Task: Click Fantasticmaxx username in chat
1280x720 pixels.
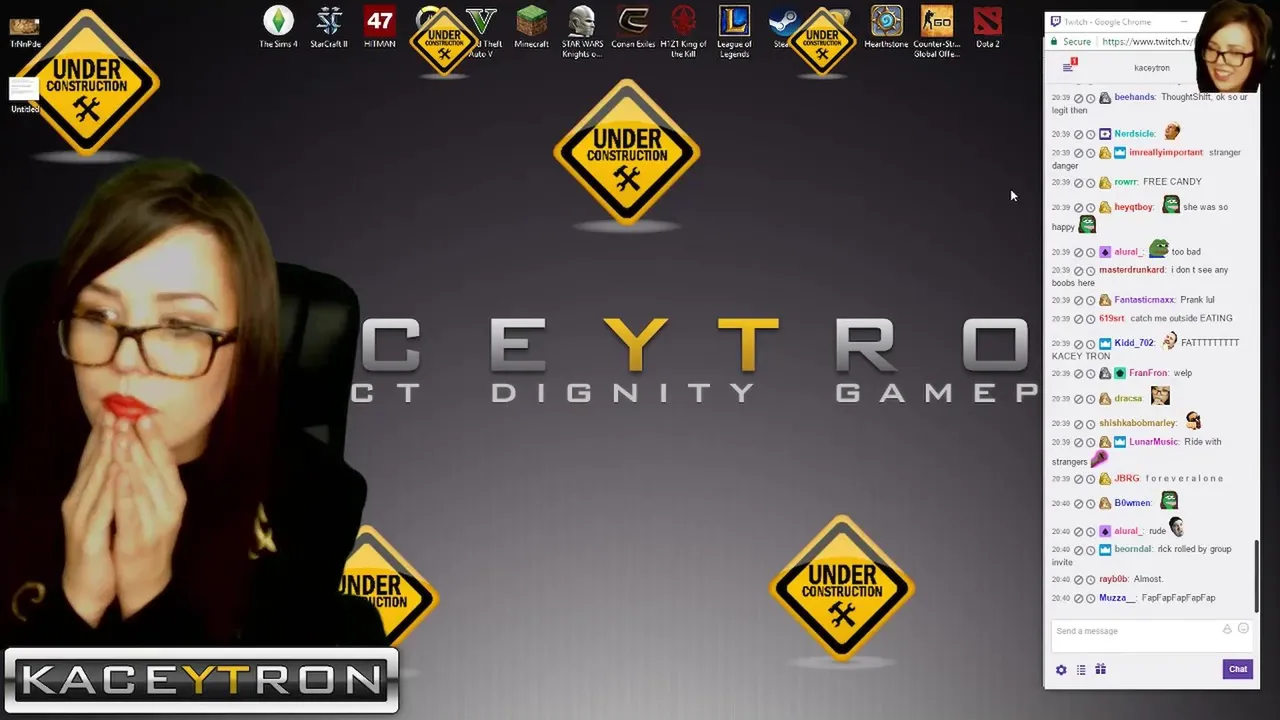Action: (x=1144, y=300)
